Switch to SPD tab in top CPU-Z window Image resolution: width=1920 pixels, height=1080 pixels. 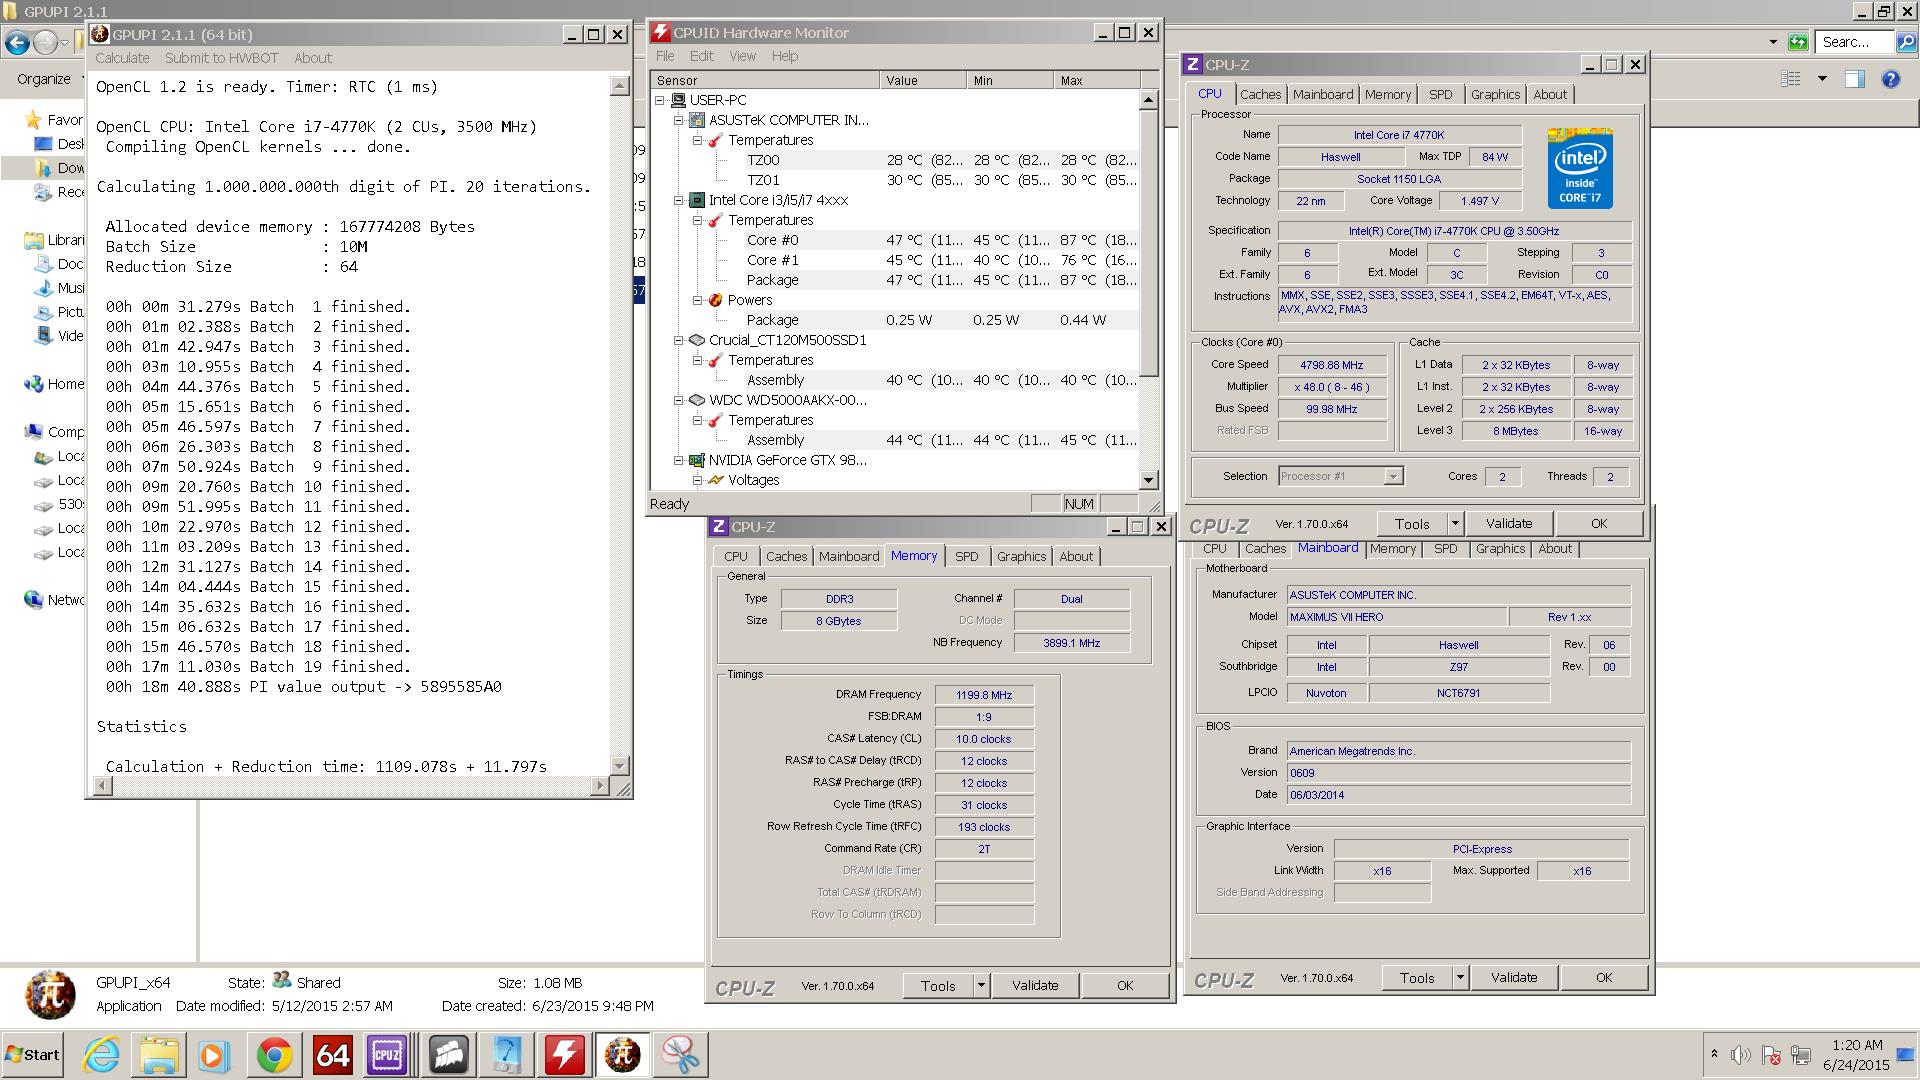pyautogui.click(x=1440, y=94)
